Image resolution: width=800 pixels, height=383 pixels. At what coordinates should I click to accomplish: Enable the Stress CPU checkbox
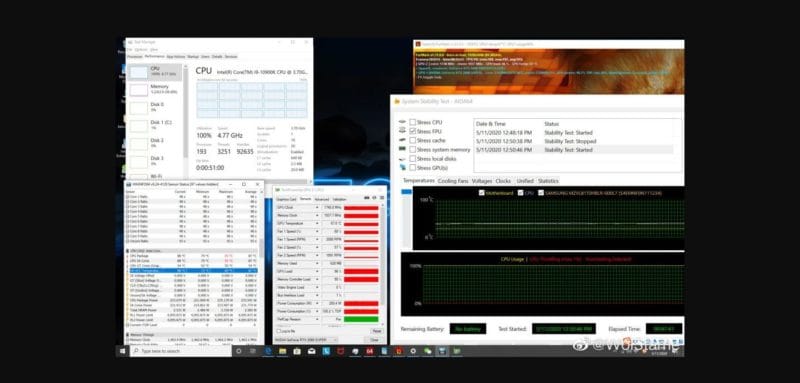[x=412, y=122]
